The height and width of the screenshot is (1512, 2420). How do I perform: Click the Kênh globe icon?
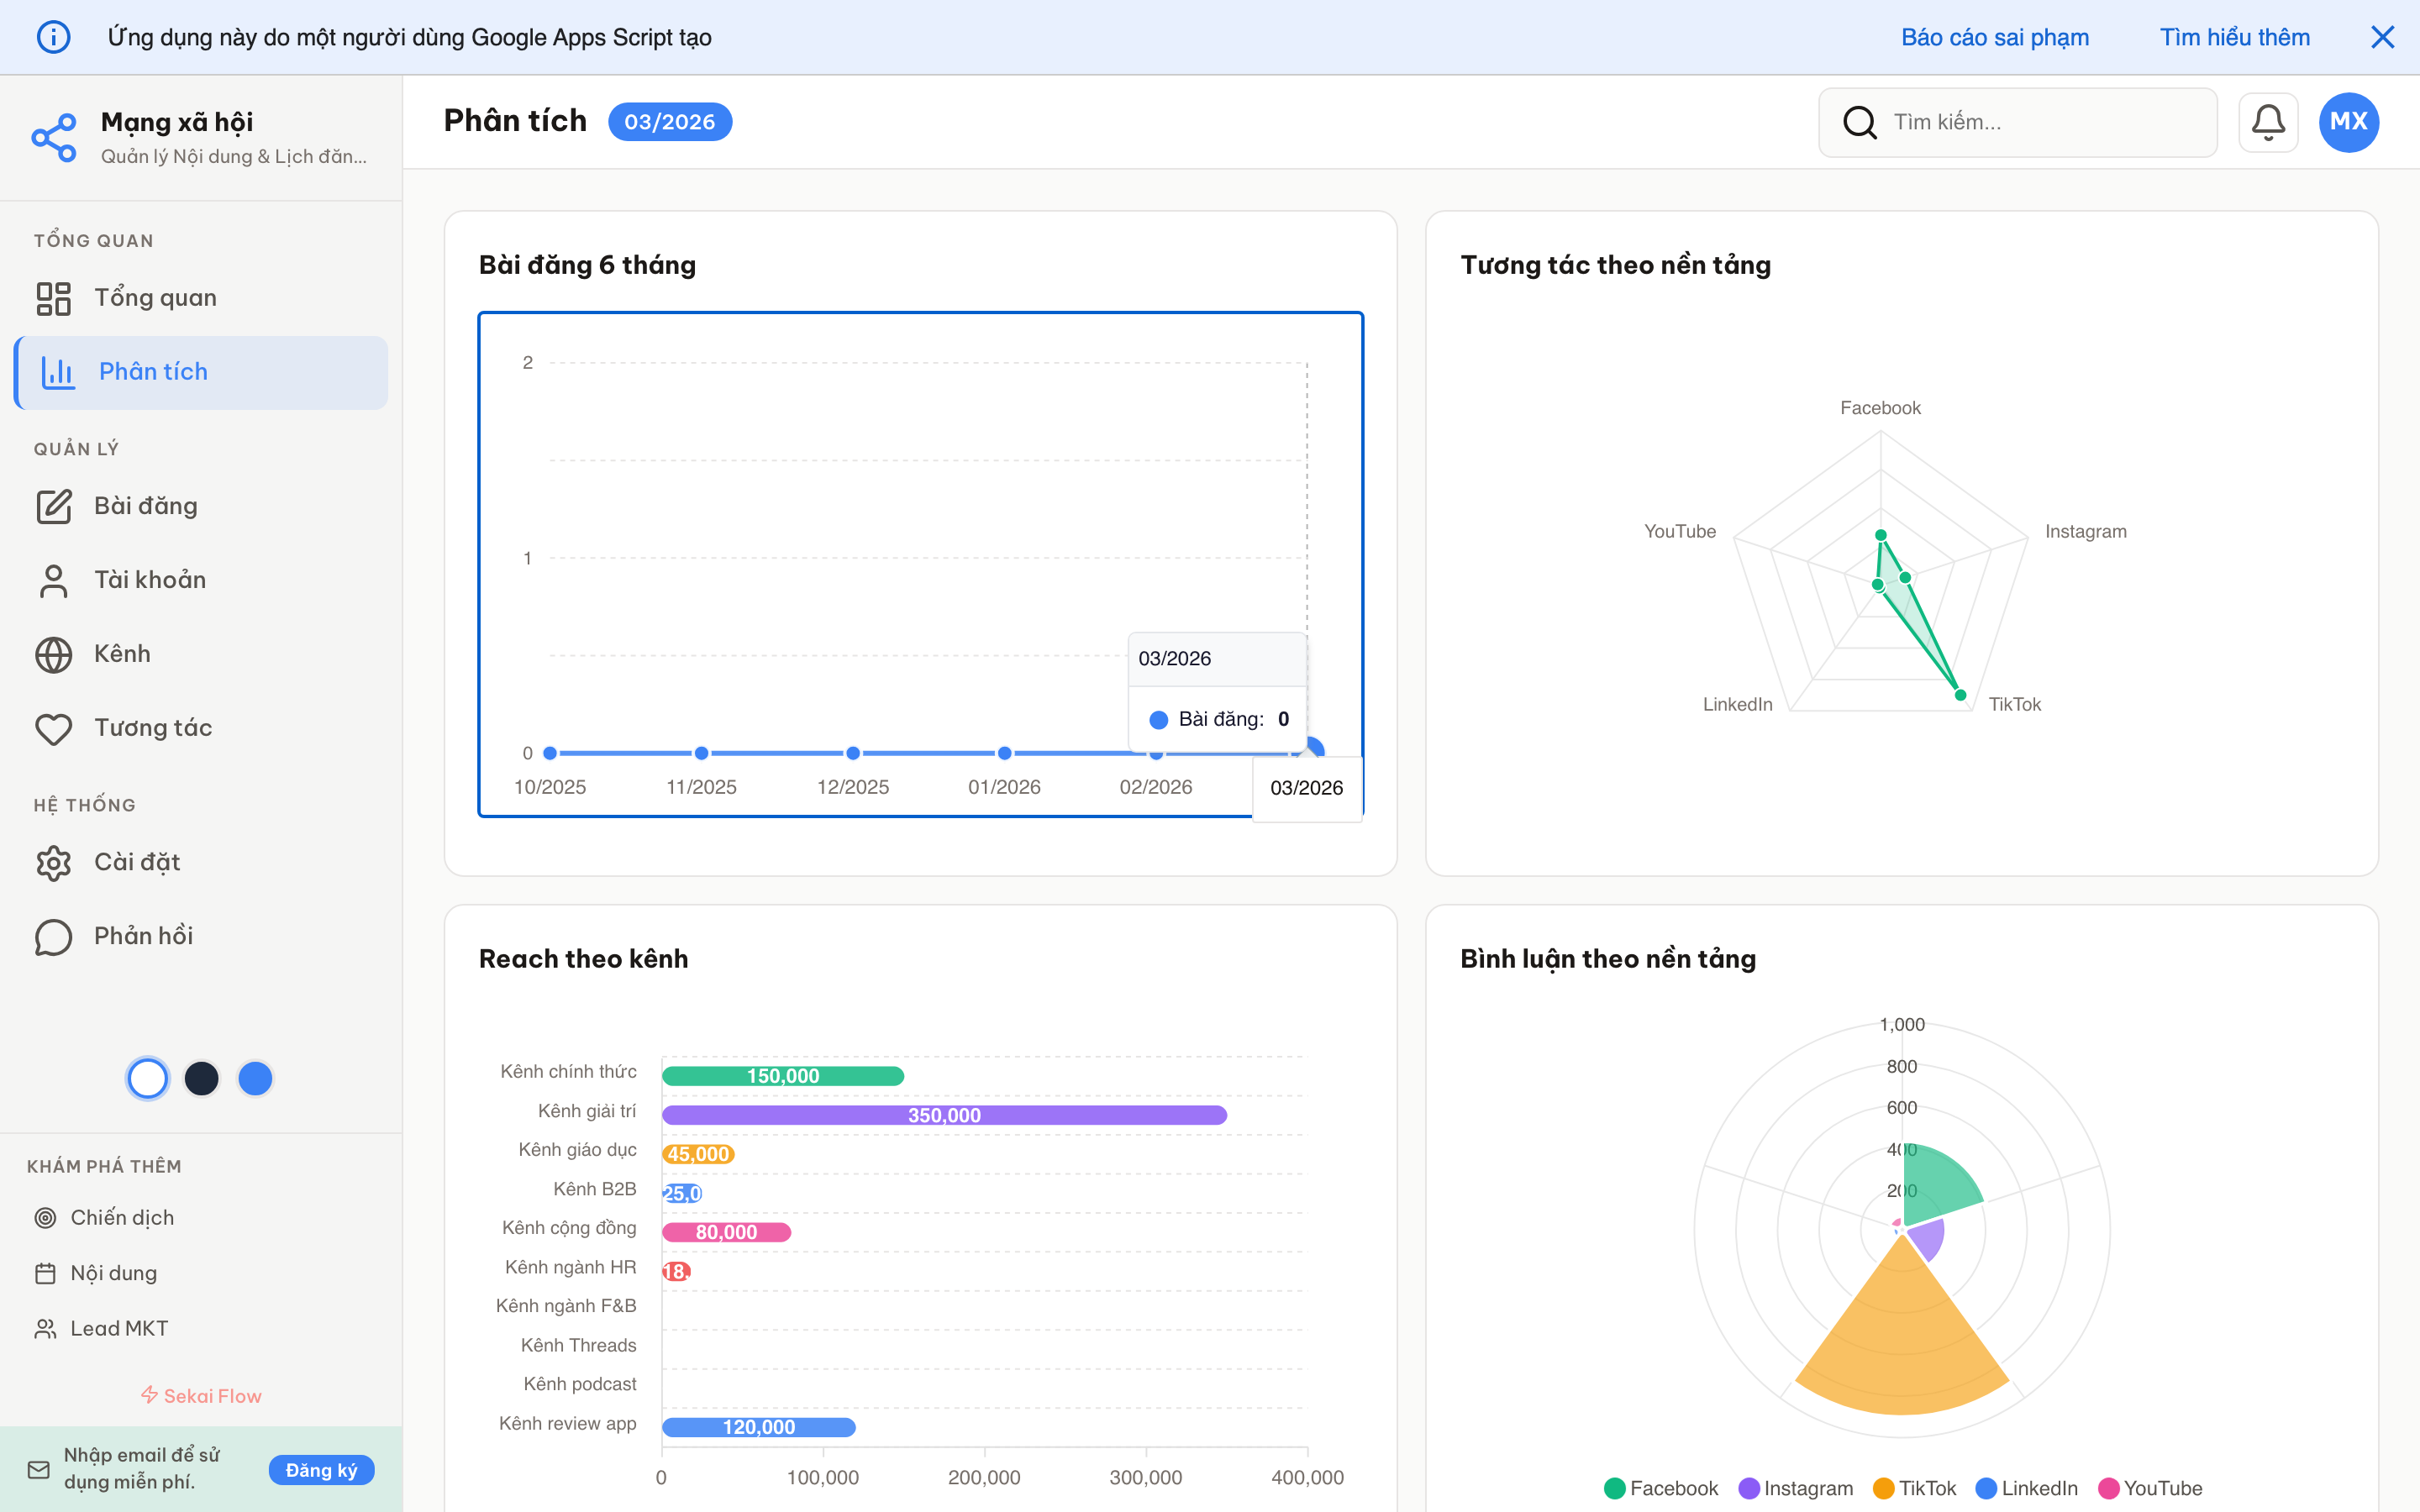[x=54, y=654]
